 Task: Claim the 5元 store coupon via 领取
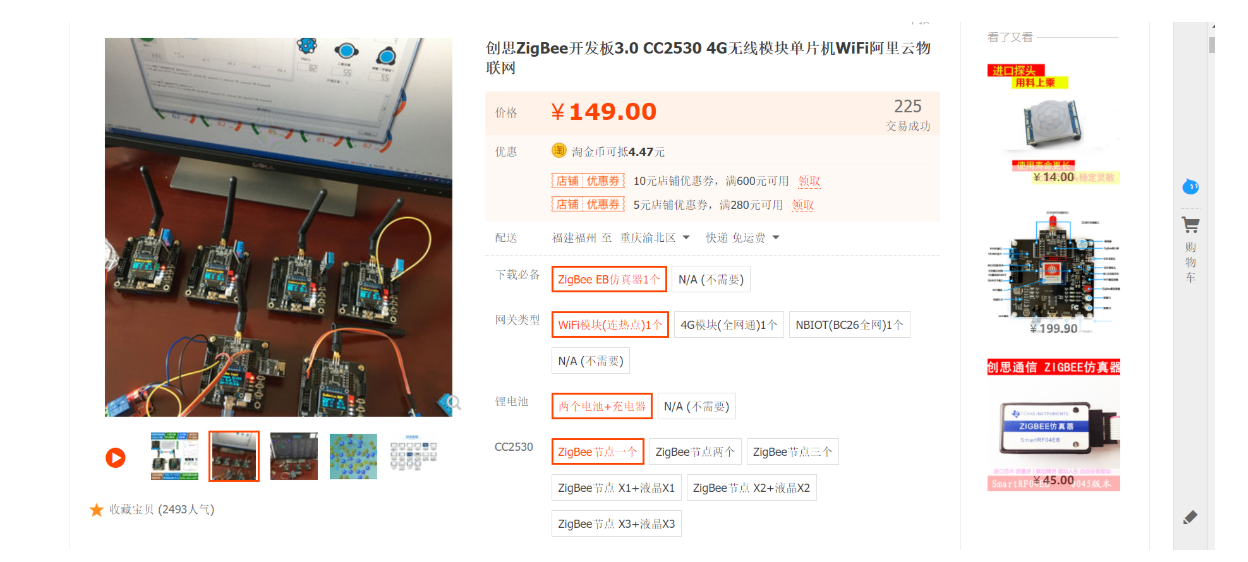tap(803, 205)
